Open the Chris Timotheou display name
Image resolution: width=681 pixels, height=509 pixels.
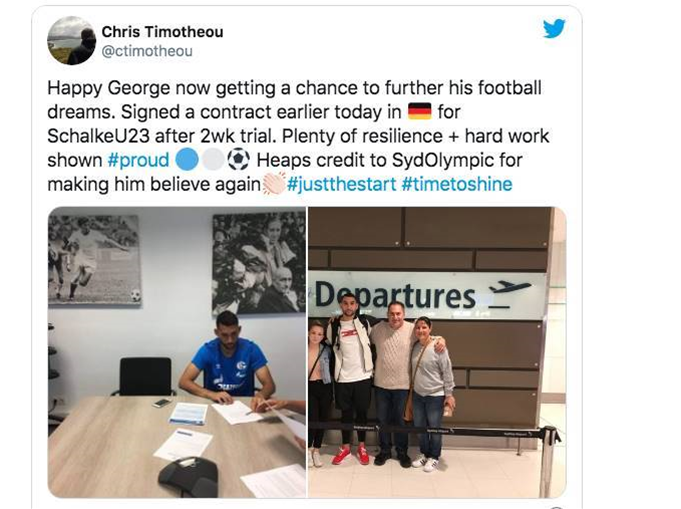pos(162,32)
